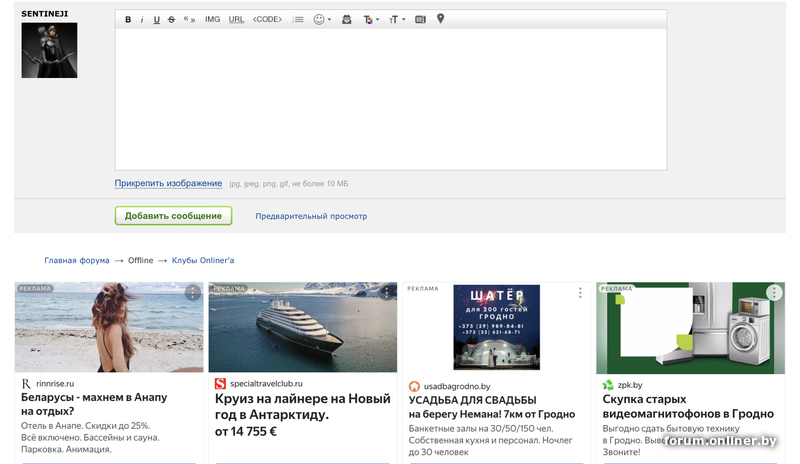Click Добавить сообщение button
The width and height of the screenshot is (800, 464).
click(173, 215)
